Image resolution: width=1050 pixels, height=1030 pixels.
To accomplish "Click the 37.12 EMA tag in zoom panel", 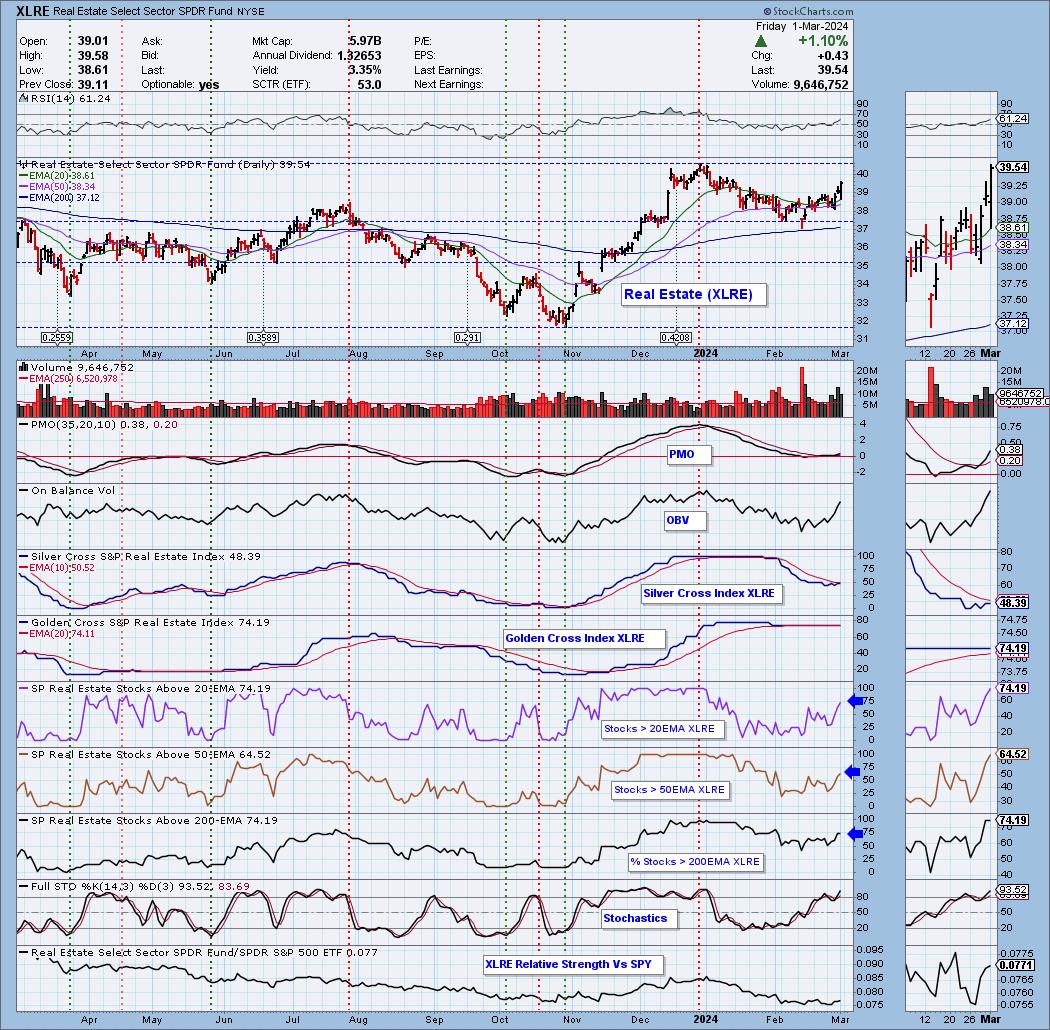I will click(x=1012, y=323).
